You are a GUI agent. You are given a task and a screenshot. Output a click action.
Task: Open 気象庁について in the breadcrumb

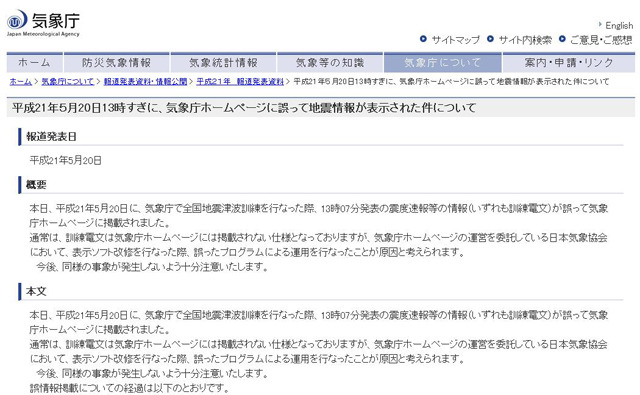coord(68,82)
